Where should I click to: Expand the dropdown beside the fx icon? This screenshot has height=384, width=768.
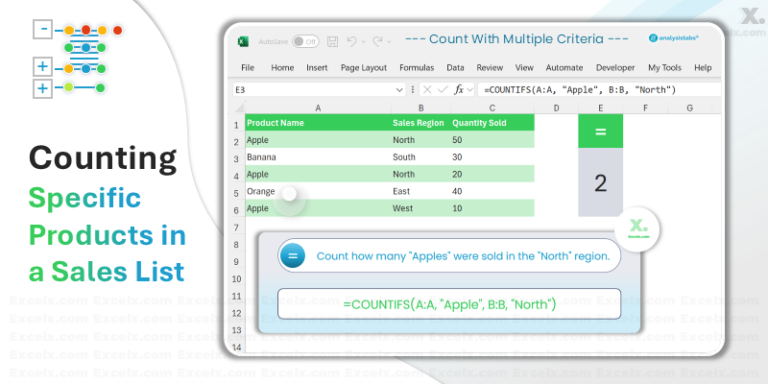(x=470, y=90)
